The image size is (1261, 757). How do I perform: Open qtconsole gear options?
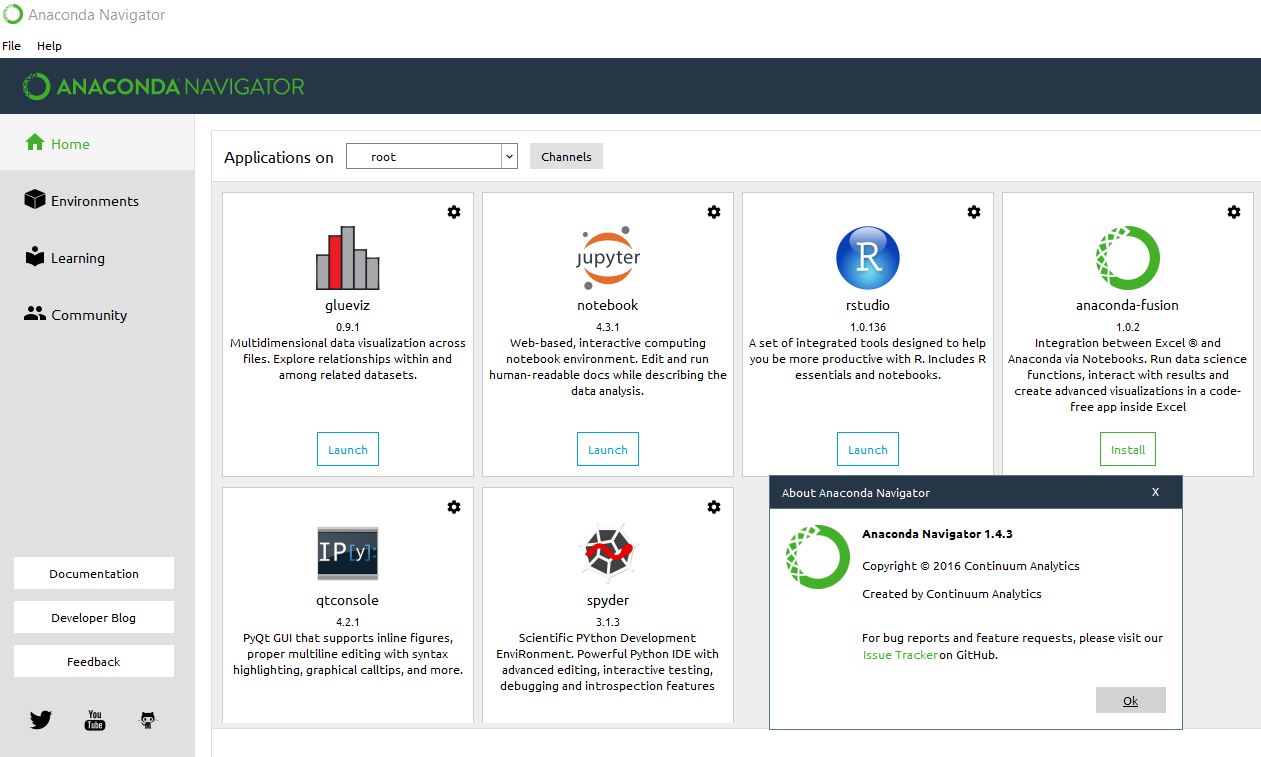pos(454,507)
